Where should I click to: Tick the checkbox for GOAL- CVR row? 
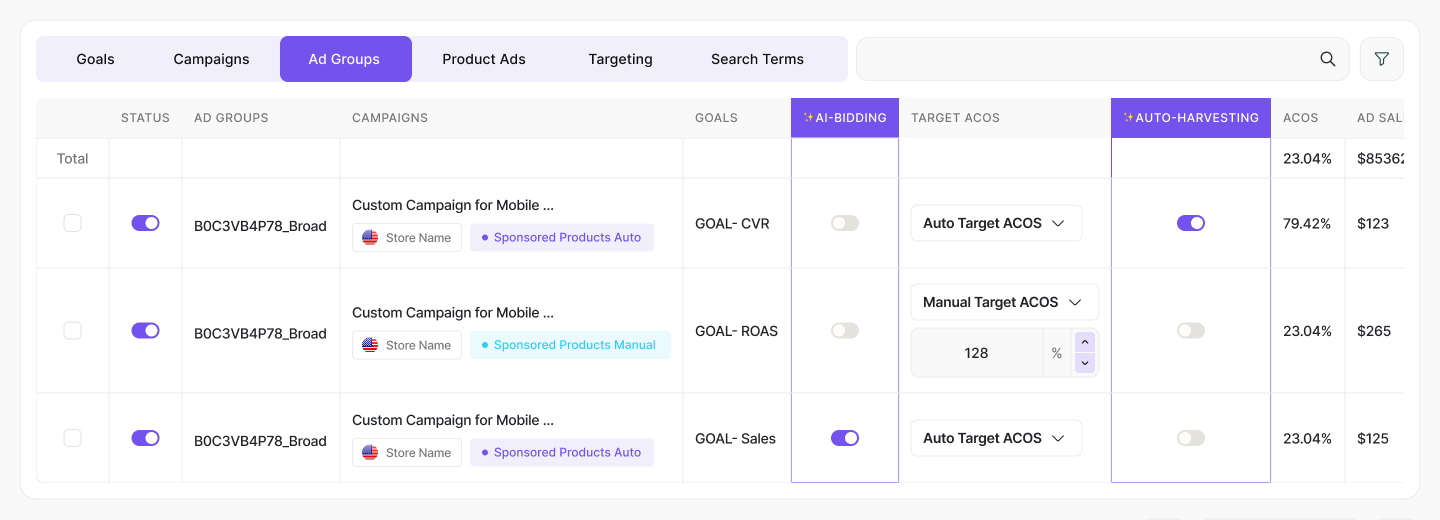[72, 223]
